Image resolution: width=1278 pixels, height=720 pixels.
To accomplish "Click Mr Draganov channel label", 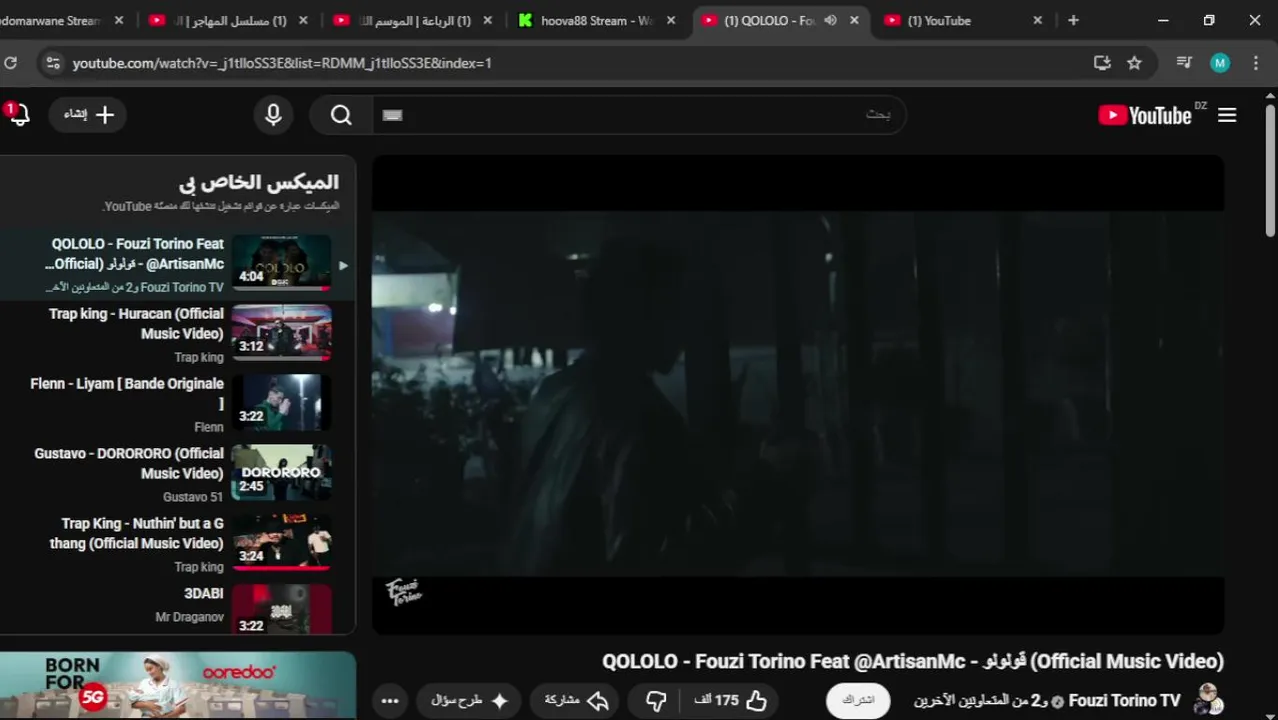I will [x=190, y=617].
